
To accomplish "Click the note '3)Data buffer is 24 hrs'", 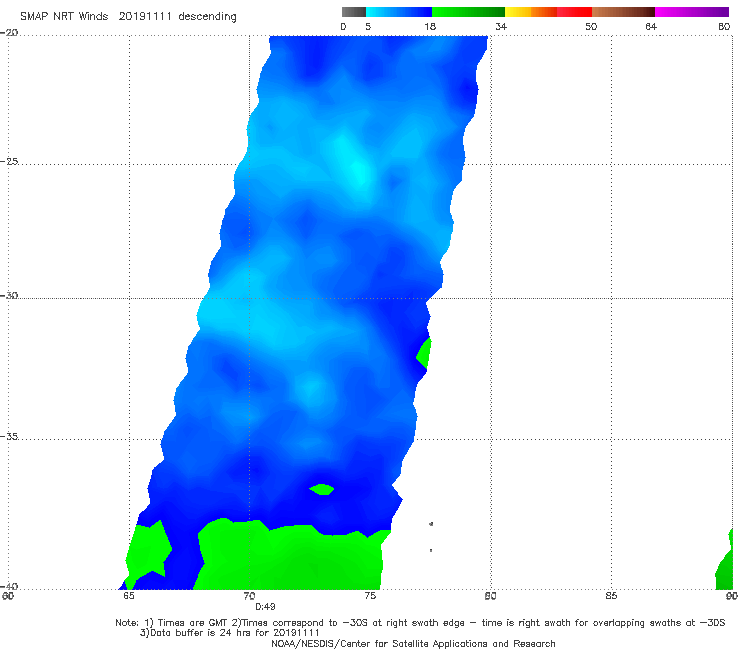I will (230, 633).
